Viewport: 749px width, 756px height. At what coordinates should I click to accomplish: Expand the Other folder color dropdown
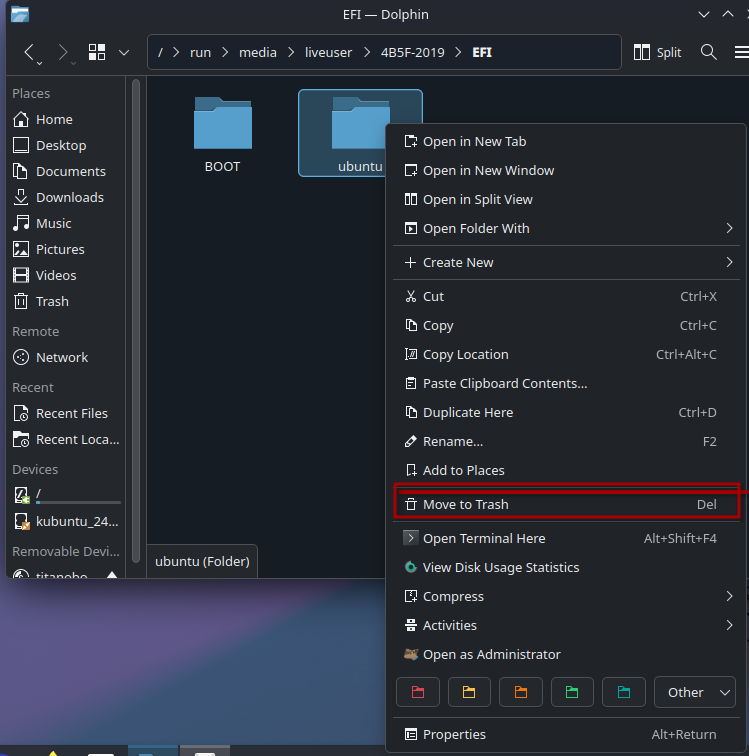[694, 692]
